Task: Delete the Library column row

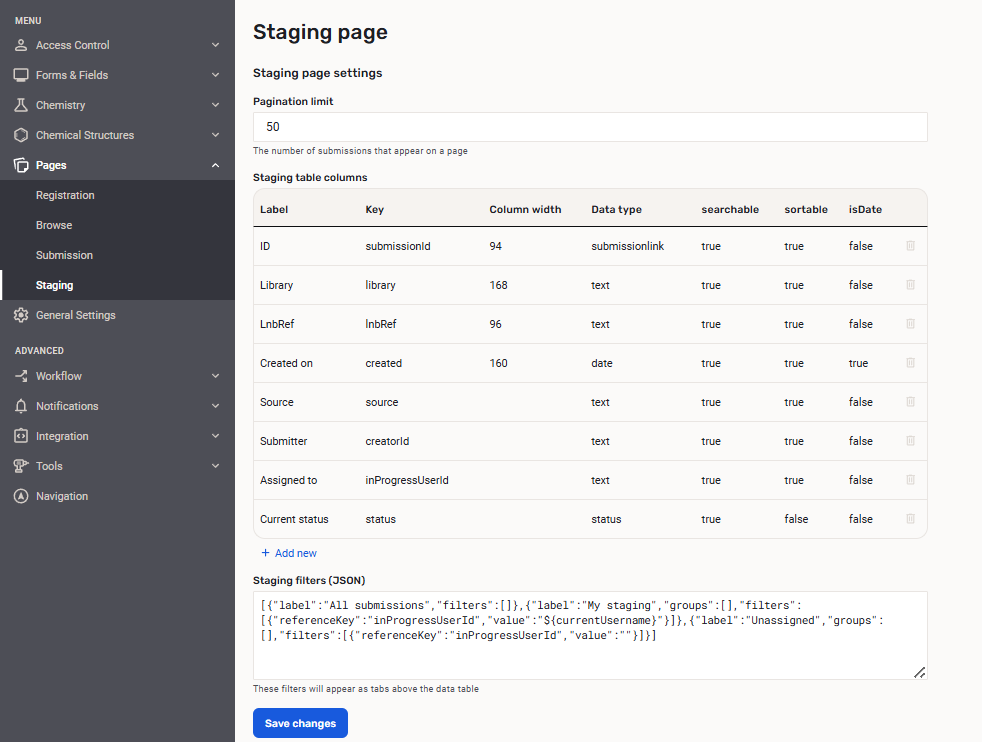Action: point(910,285)
